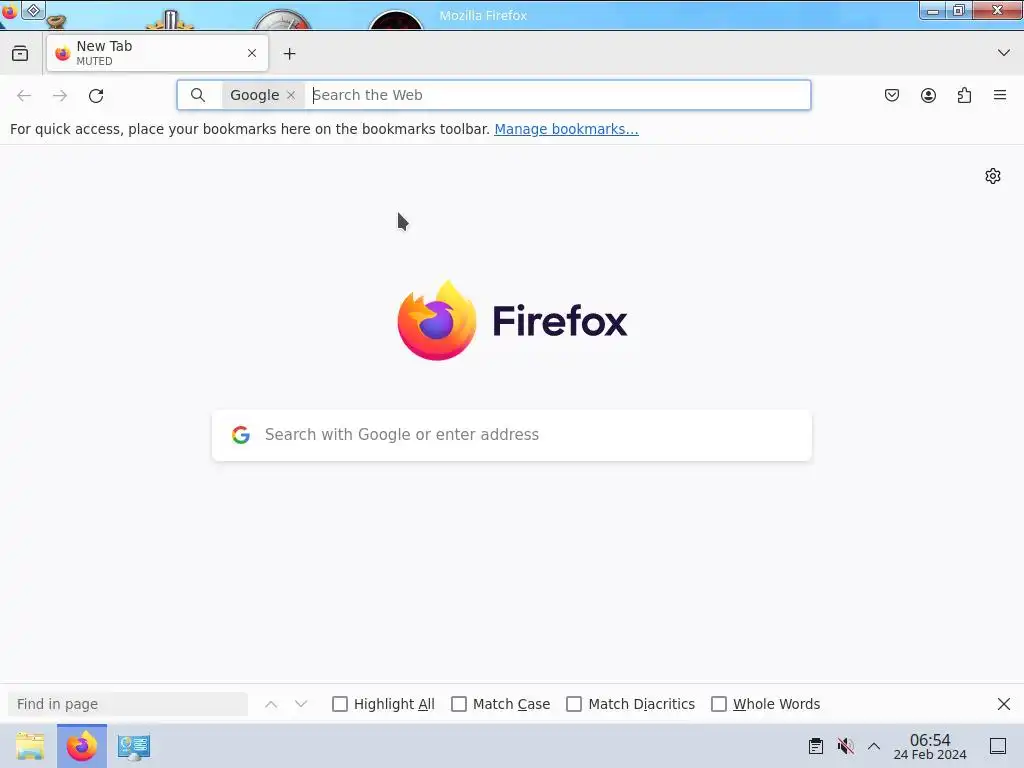Open the system settings taskbar icon
The image size is (1024, 768).
pos(134,746)
